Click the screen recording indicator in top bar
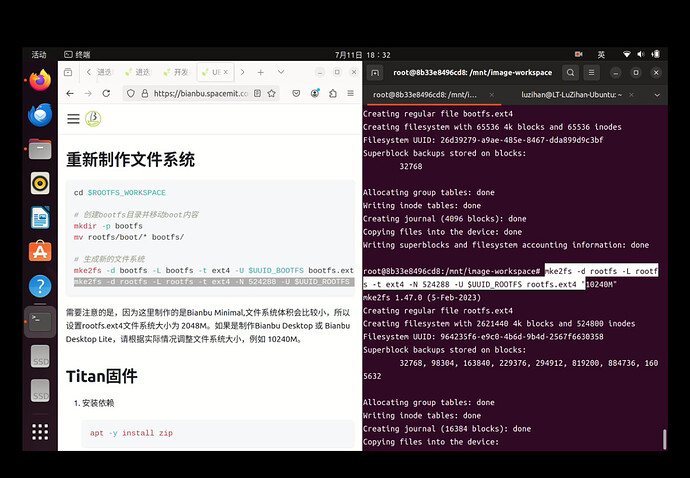Image resolution: width=690 pixels, height=478 pixels. pyautogui.click(x=579, y=54)
